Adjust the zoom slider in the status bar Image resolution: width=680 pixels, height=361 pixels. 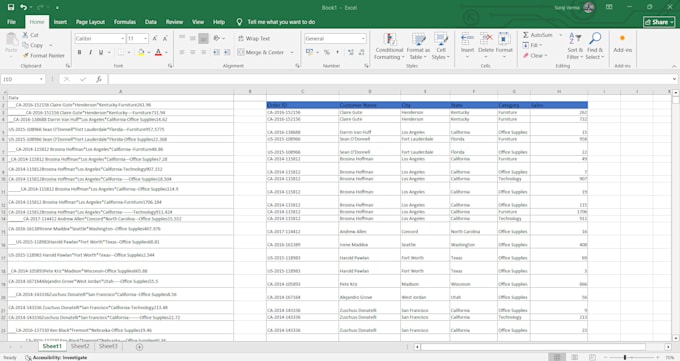pyautogui.click(x=625, y=357)
